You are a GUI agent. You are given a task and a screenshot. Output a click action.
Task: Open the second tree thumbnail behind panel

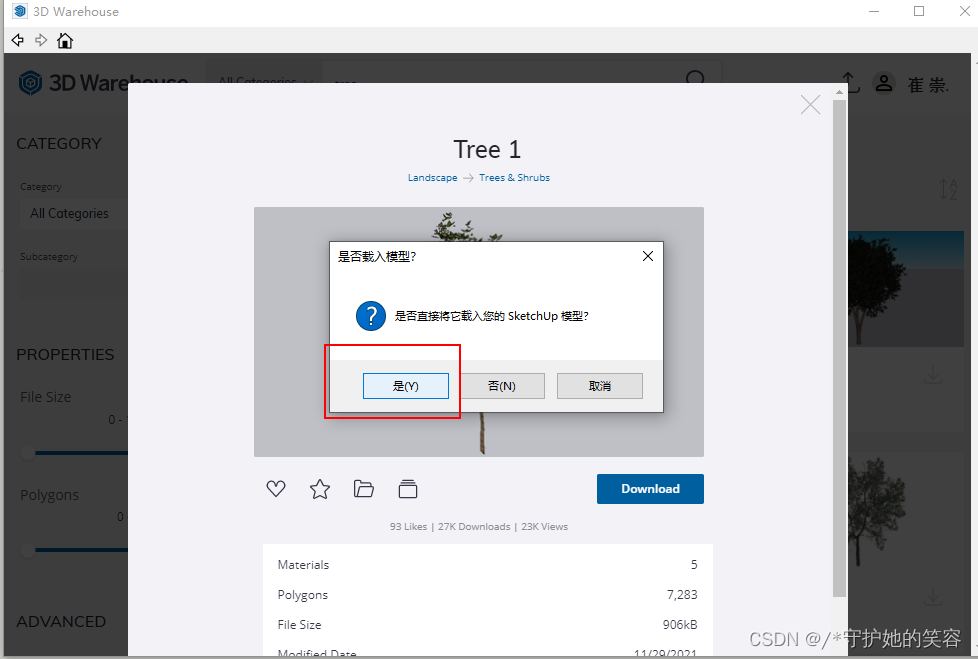tap(906, 511)
